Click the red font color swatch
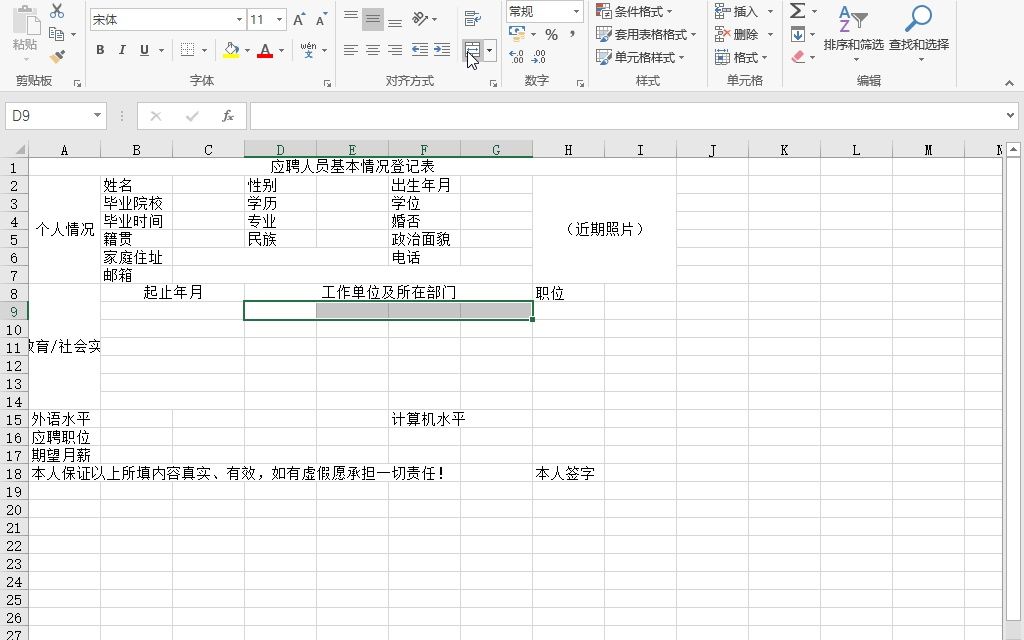 pyautogui.click(x=264, y=54)
